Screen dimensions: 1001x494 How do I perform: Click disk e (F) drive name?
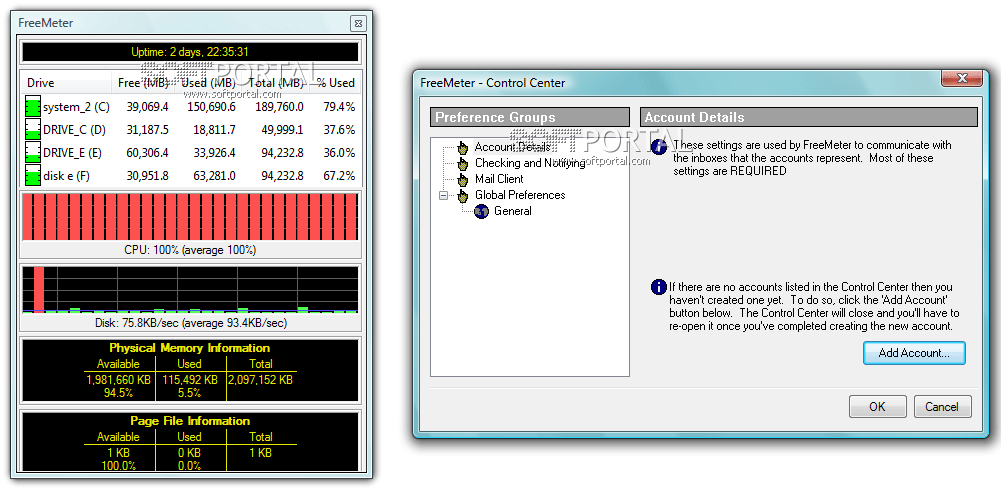pyautogui.click(x=66, y=176)
